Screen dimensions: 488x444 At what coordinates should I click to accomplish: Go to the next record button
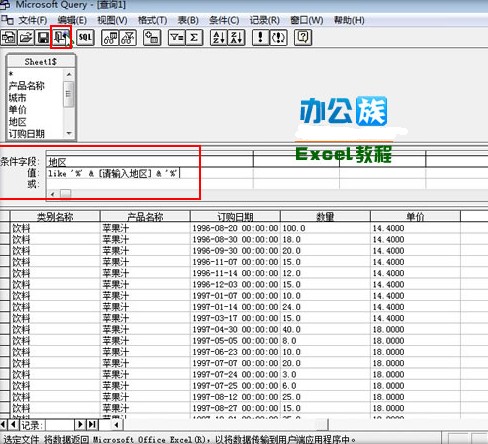coord(80,425)
